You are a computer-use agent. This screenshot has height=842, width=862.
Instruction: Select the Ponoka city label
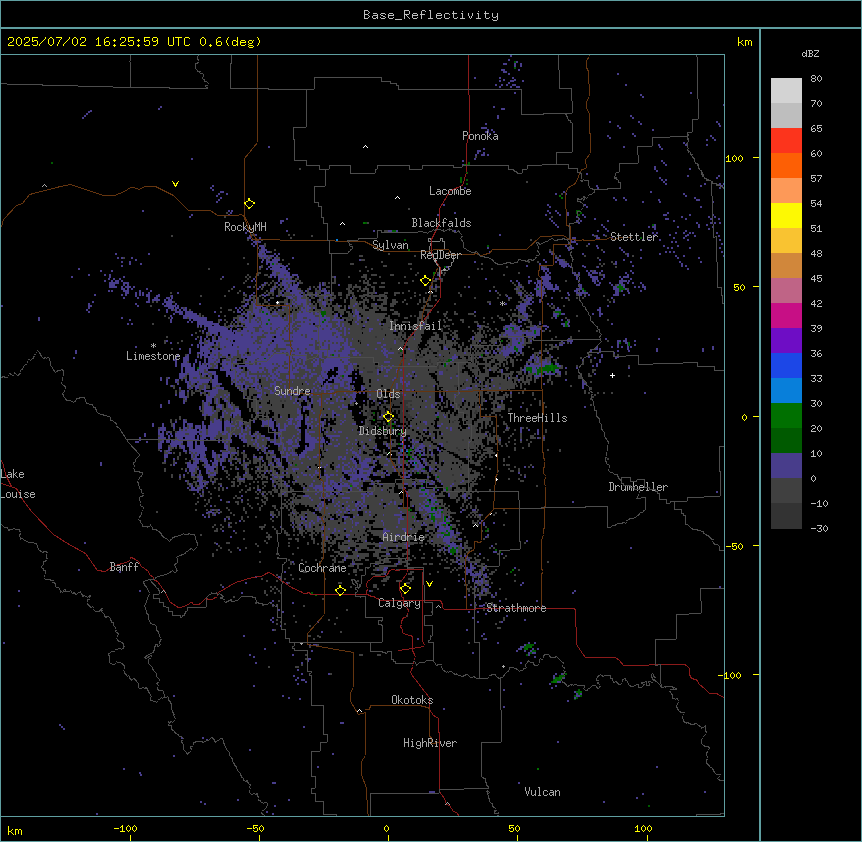(x=480, y=136)
